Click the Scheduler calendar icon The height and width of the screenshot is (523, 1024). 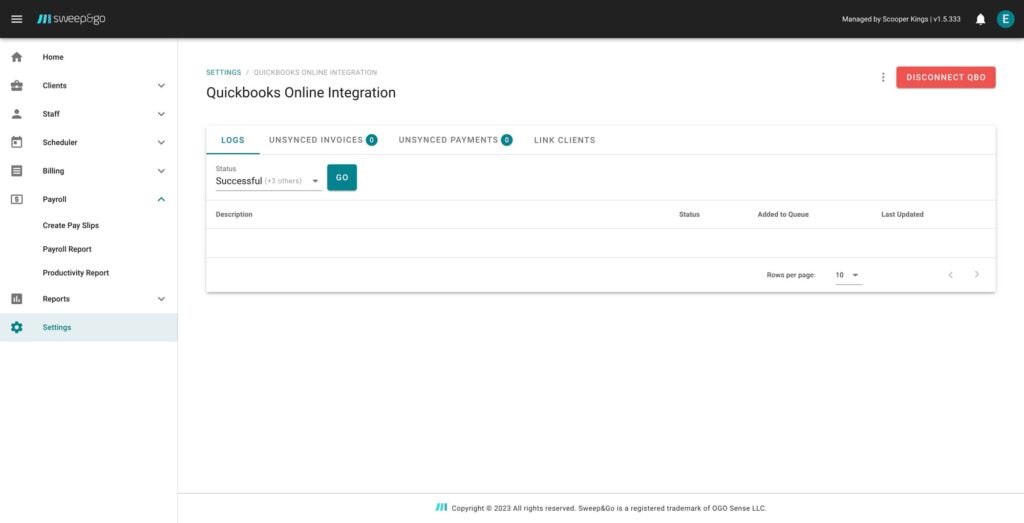pos(17,142)
